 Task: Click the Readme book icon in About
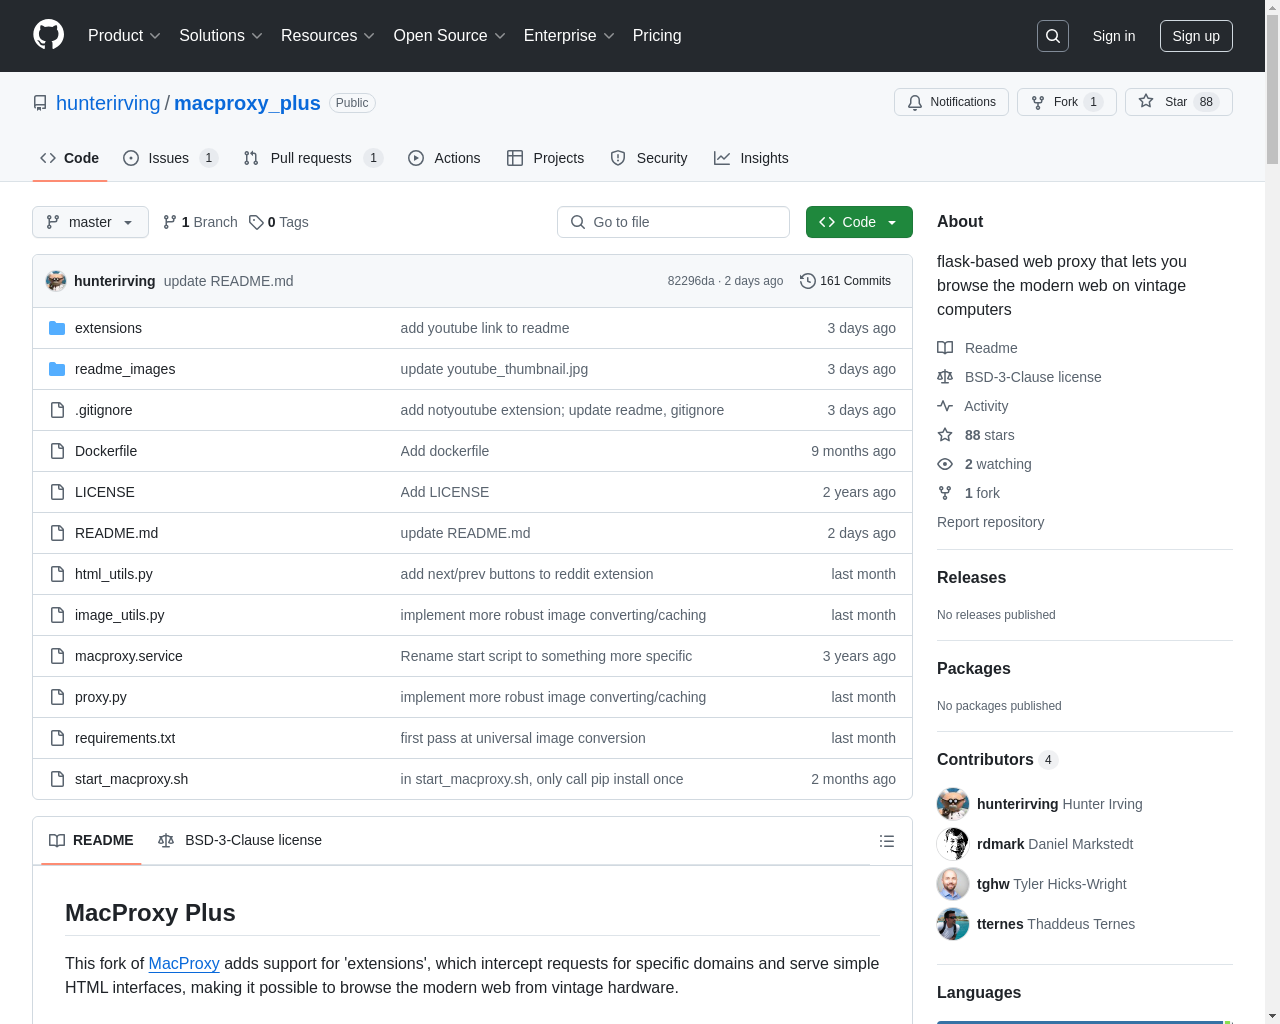point(945,348)
